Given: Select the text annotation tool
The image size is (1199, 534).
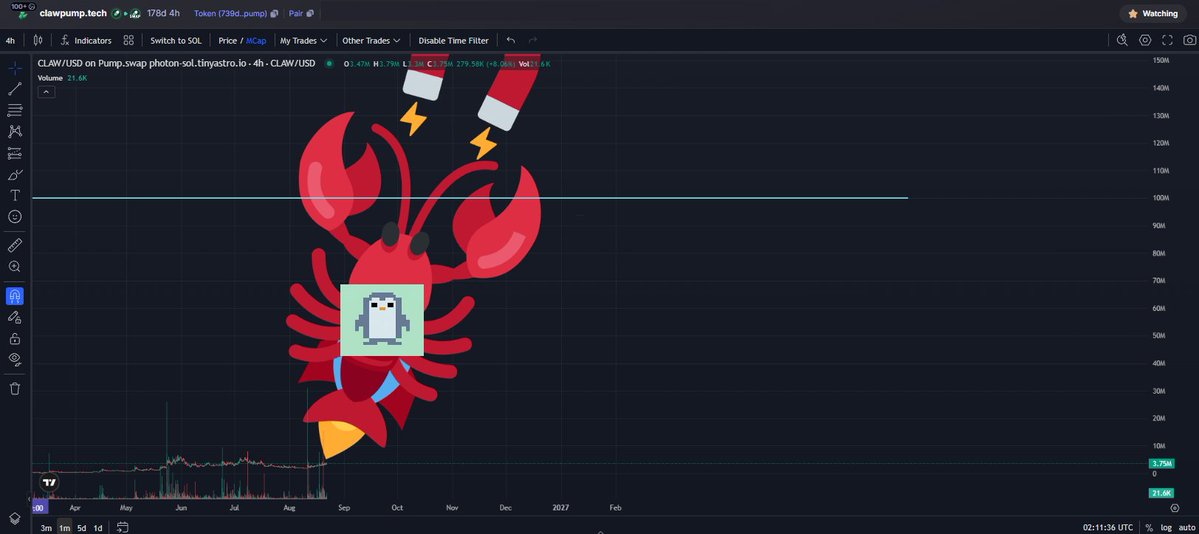Looking at the screenshot, I should [15, 196].
